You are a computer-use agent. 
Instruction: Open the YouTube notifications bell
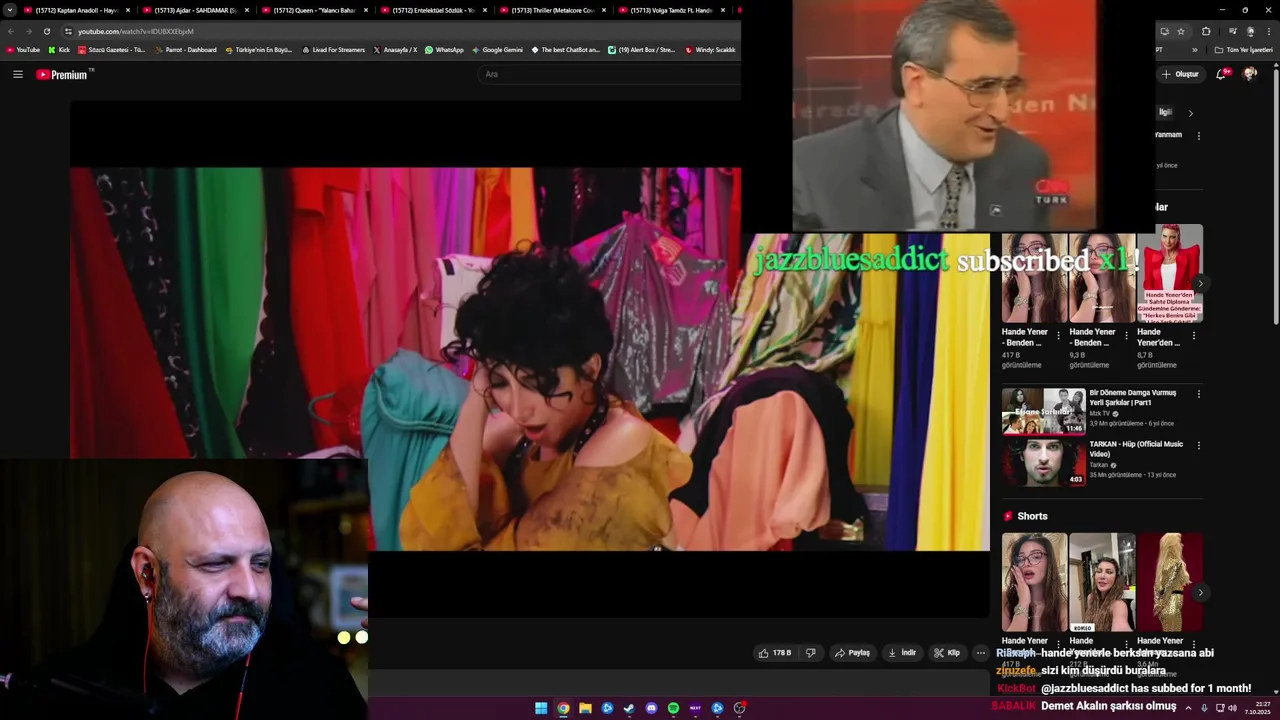1222,74
